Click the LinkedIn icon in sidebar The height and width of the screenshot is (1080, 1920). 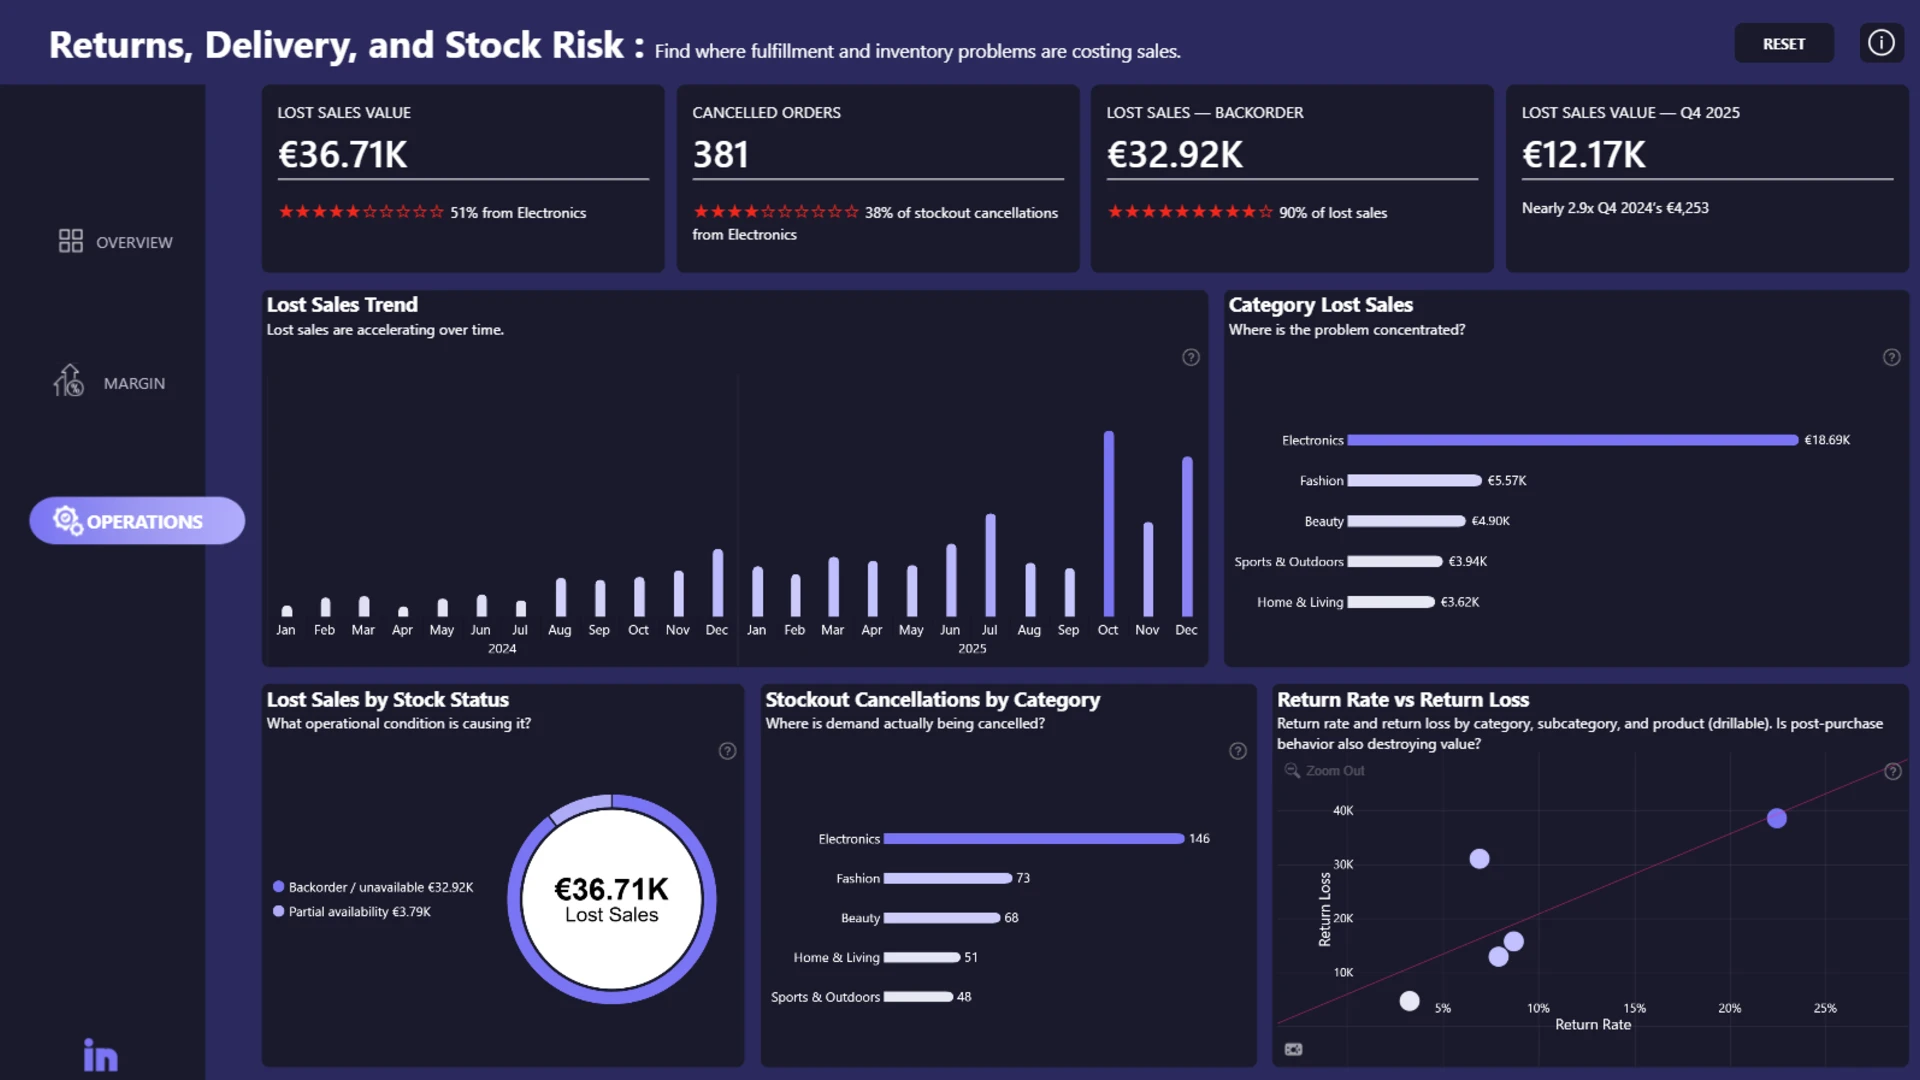pos(100,1055)
